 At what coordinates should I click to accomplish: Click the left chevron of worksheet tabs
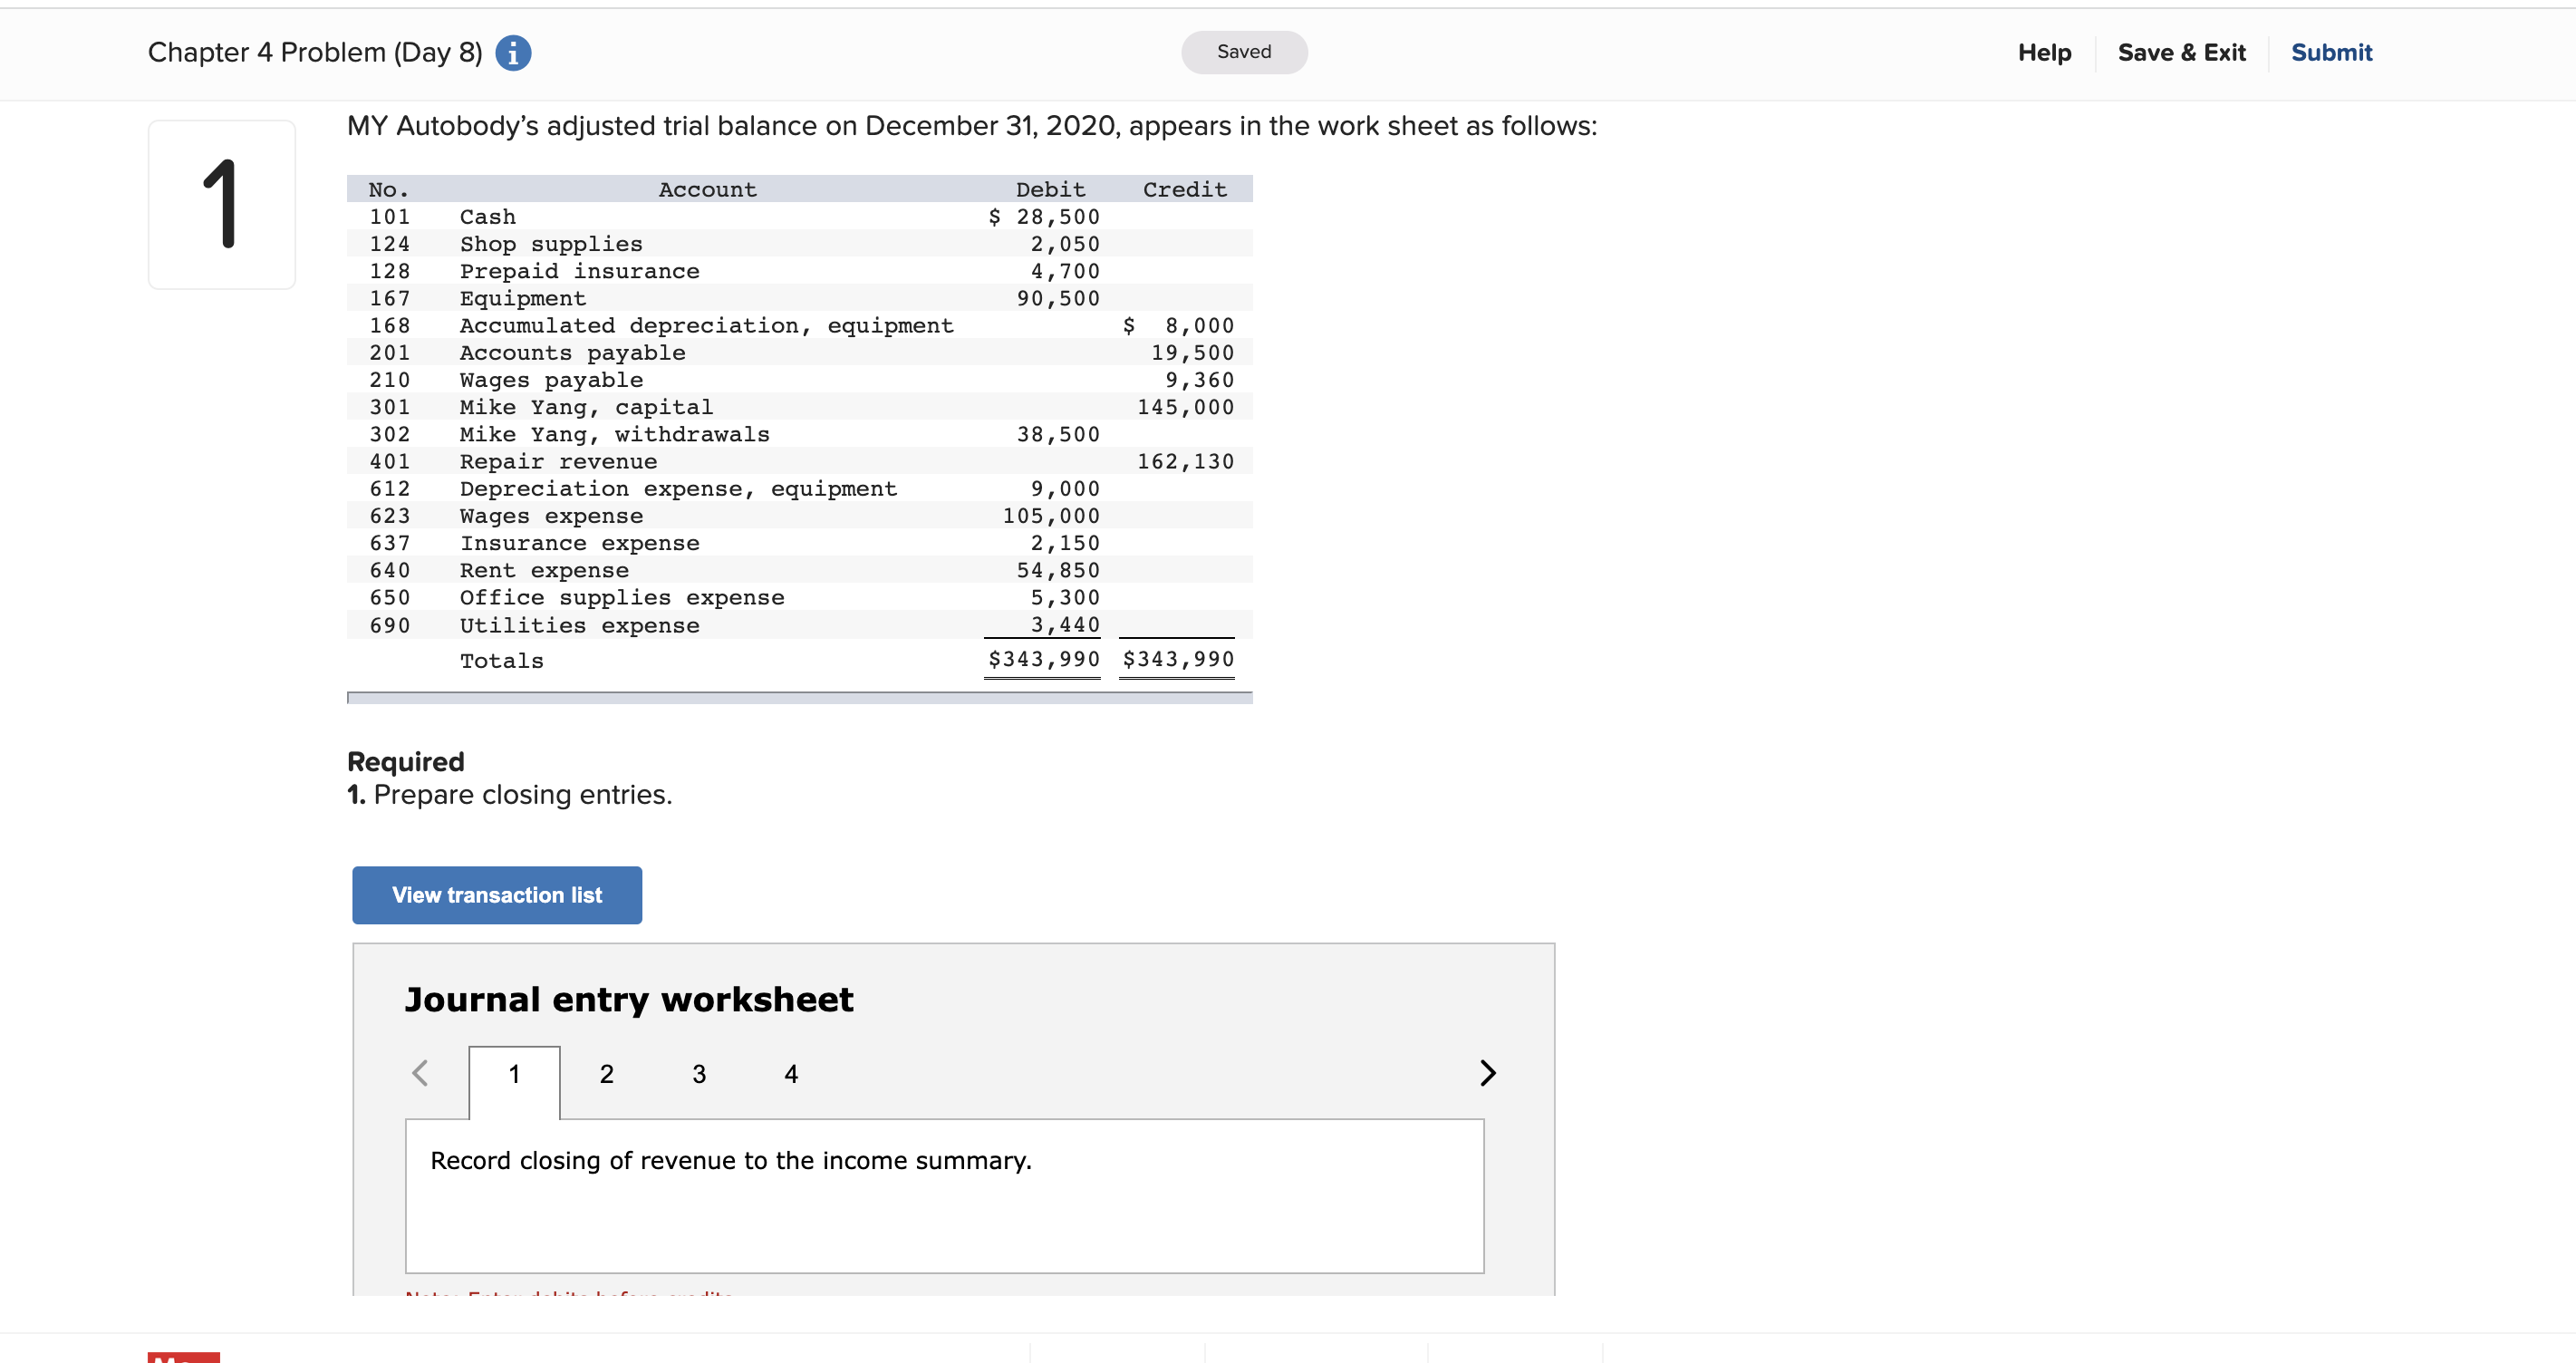pos(420,1073)
